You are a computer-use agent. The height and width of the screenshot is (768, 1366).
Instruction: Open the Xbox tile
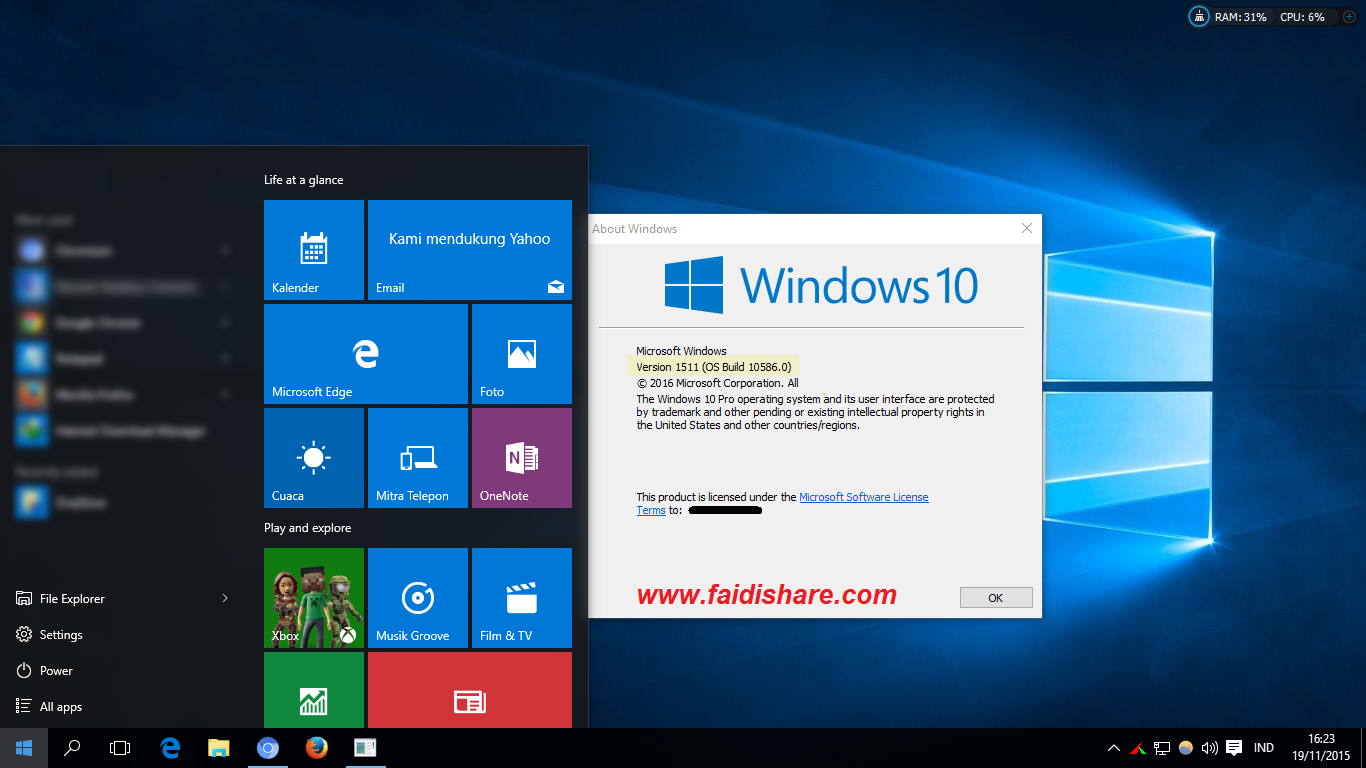(313, 597)
